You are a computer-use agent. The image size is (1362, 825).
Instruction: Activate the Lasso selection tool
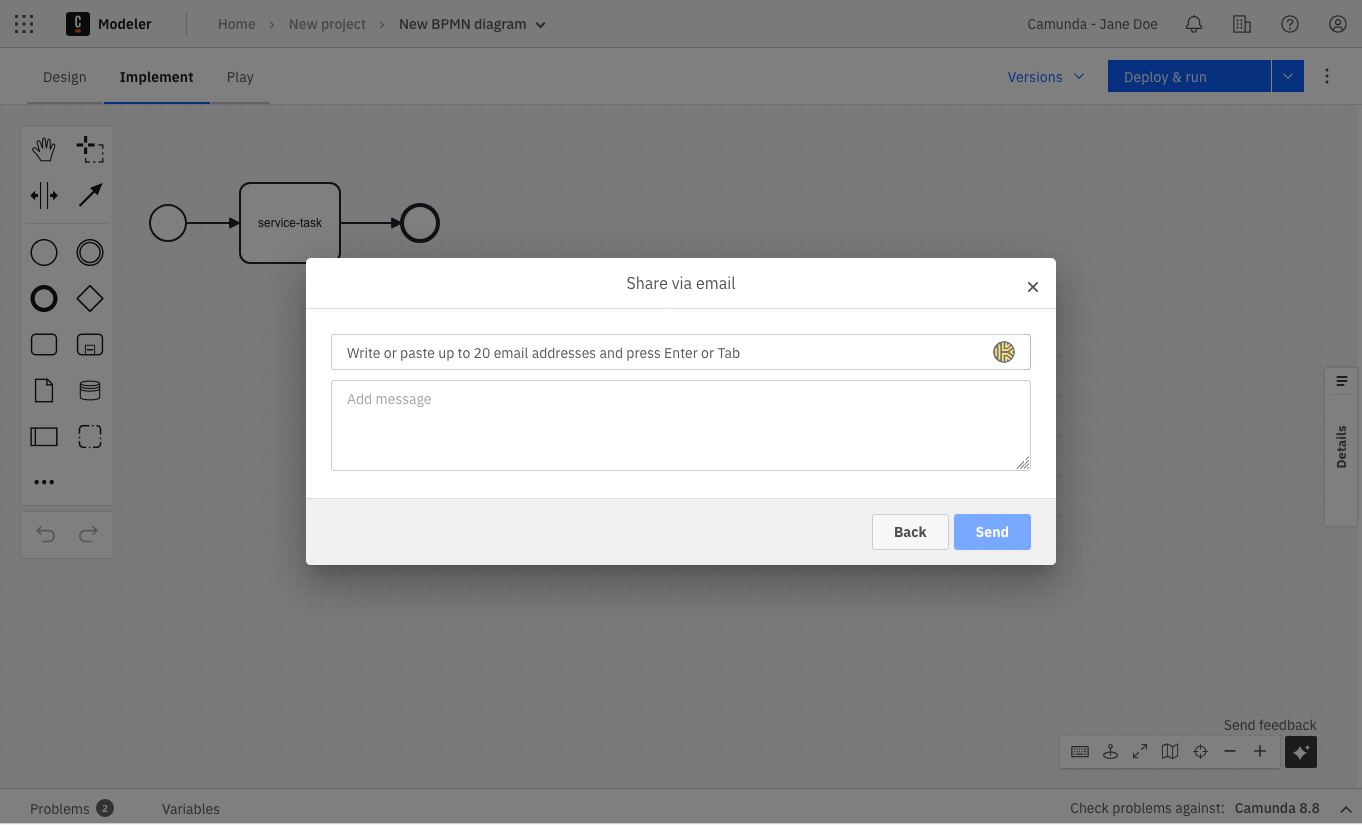pyautogui.click(x=90, y=150)
